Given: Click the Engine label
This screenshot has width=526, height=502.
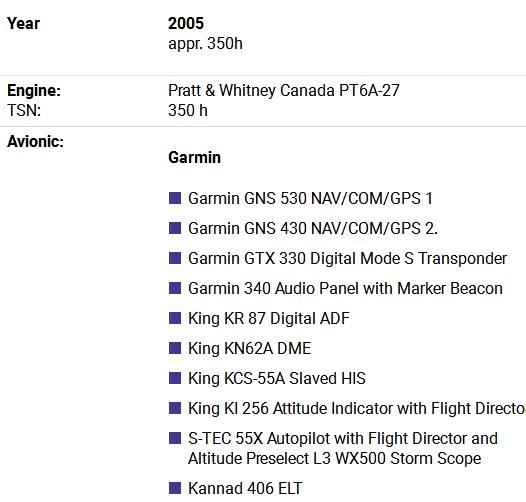Looking at the screenshot, I should 34,91.
